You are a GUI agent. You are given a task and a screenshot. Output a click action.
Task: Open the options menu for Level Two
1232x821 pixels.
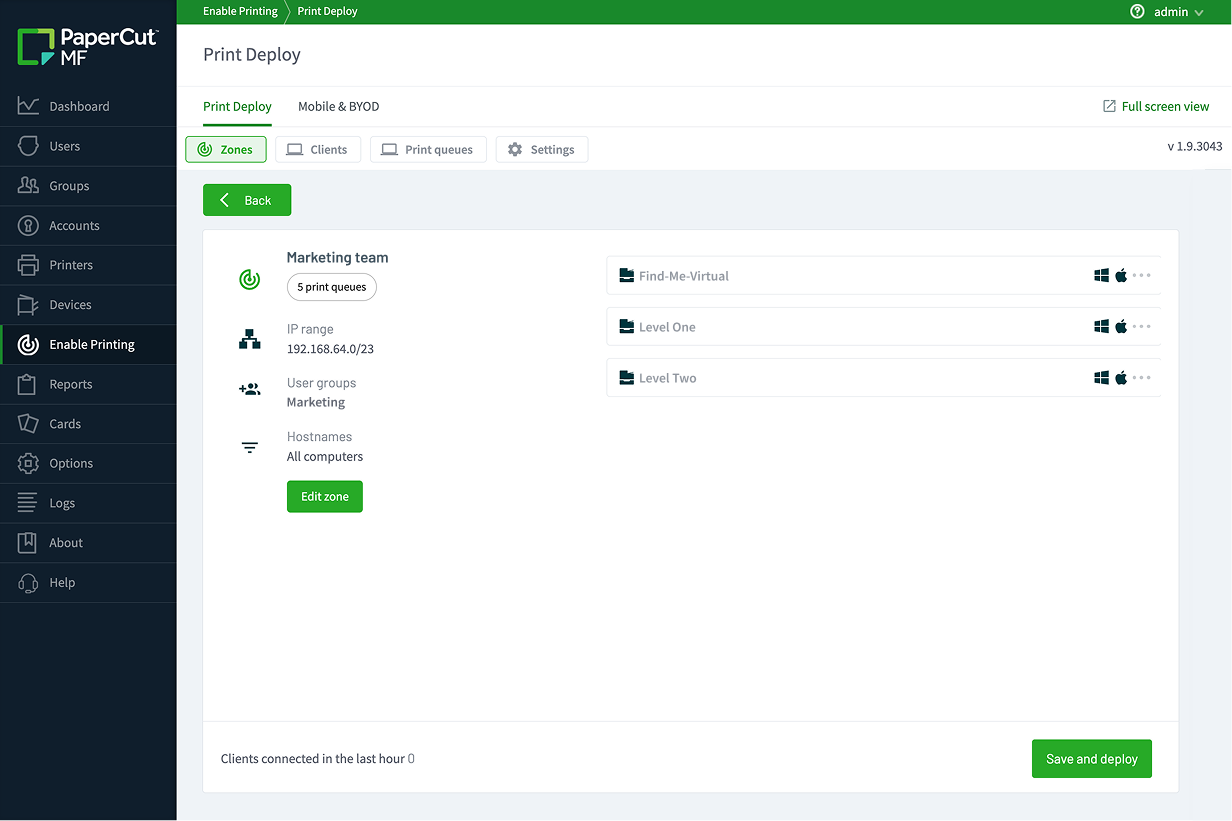tap(1143, 377)
